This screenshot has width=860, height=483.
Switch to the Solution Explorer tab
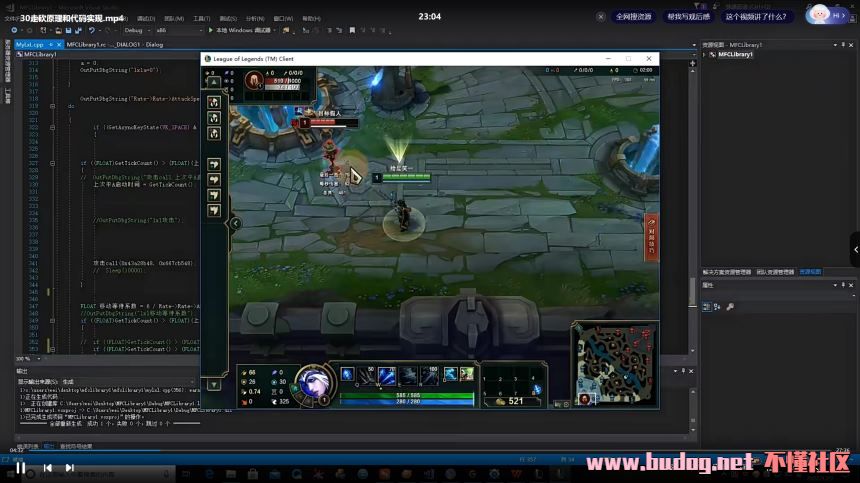(727, 272)
